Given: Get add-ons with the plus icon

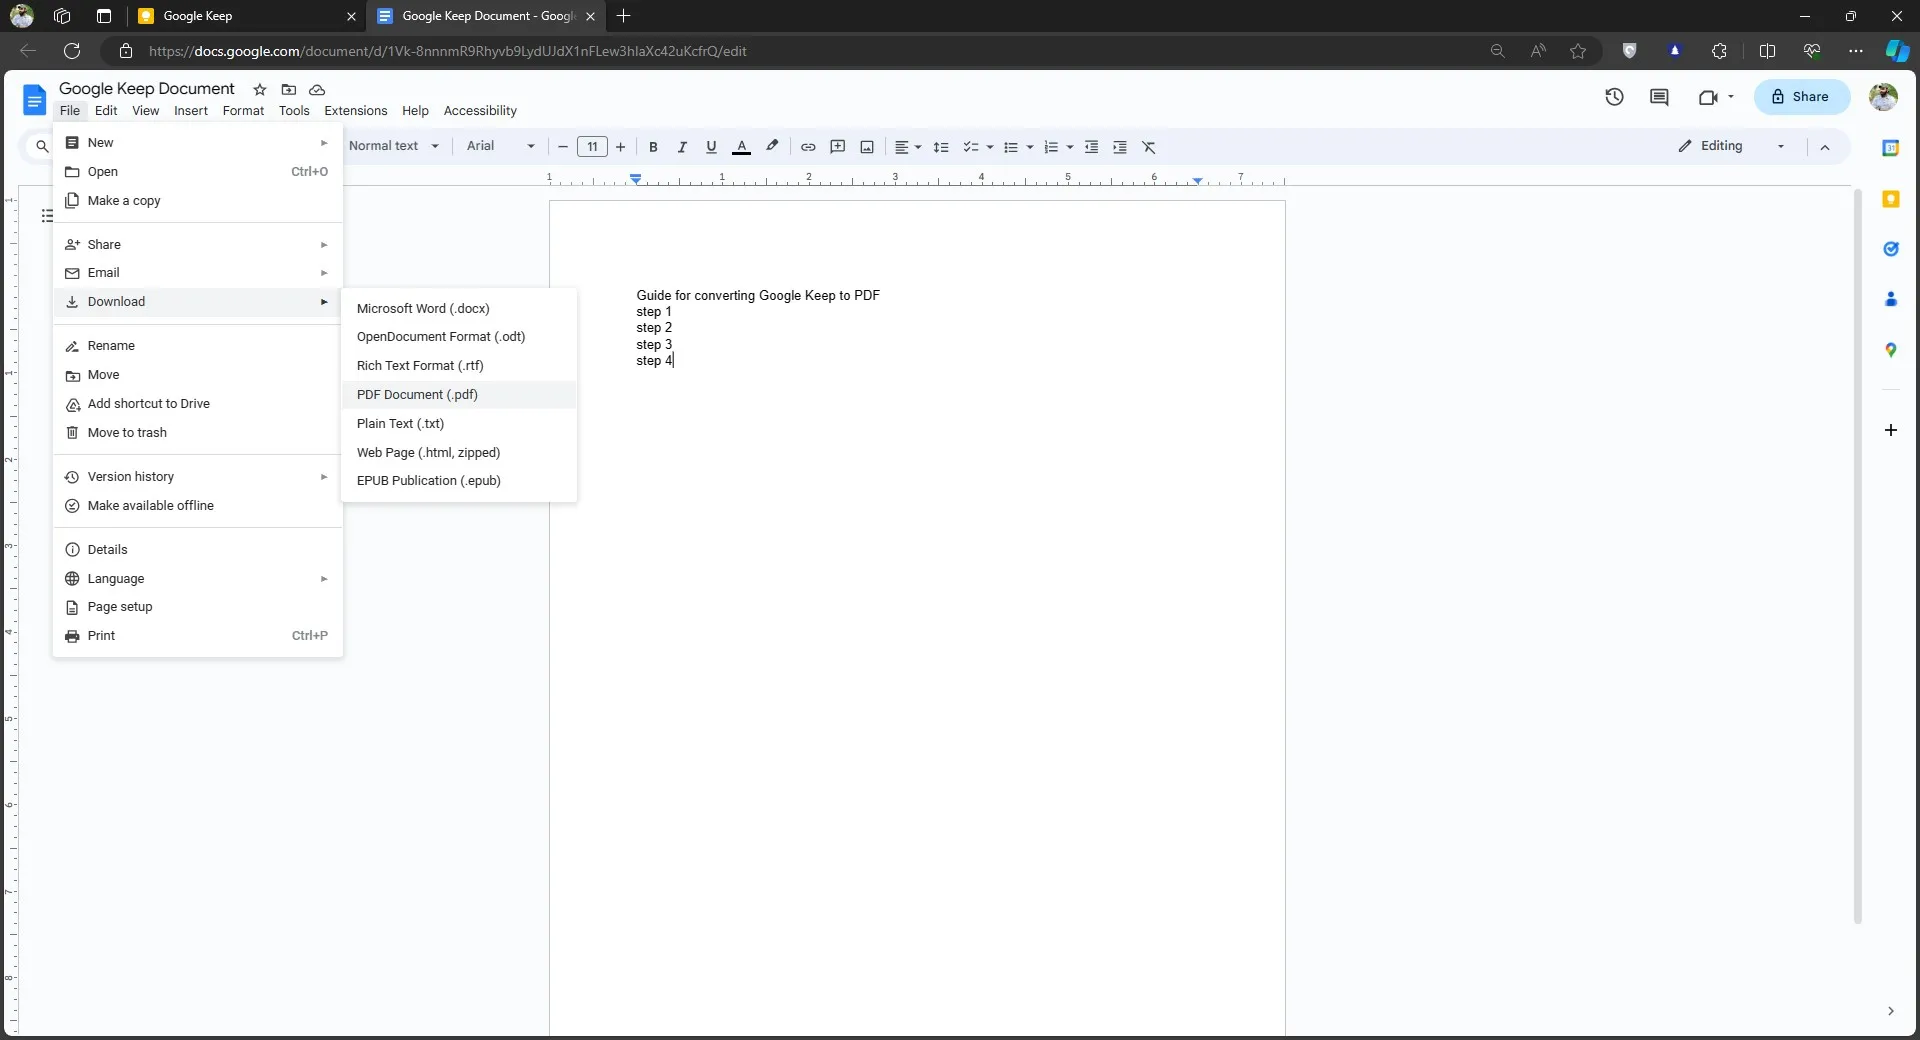Looking at the screenshot, I should (1890, 430).
